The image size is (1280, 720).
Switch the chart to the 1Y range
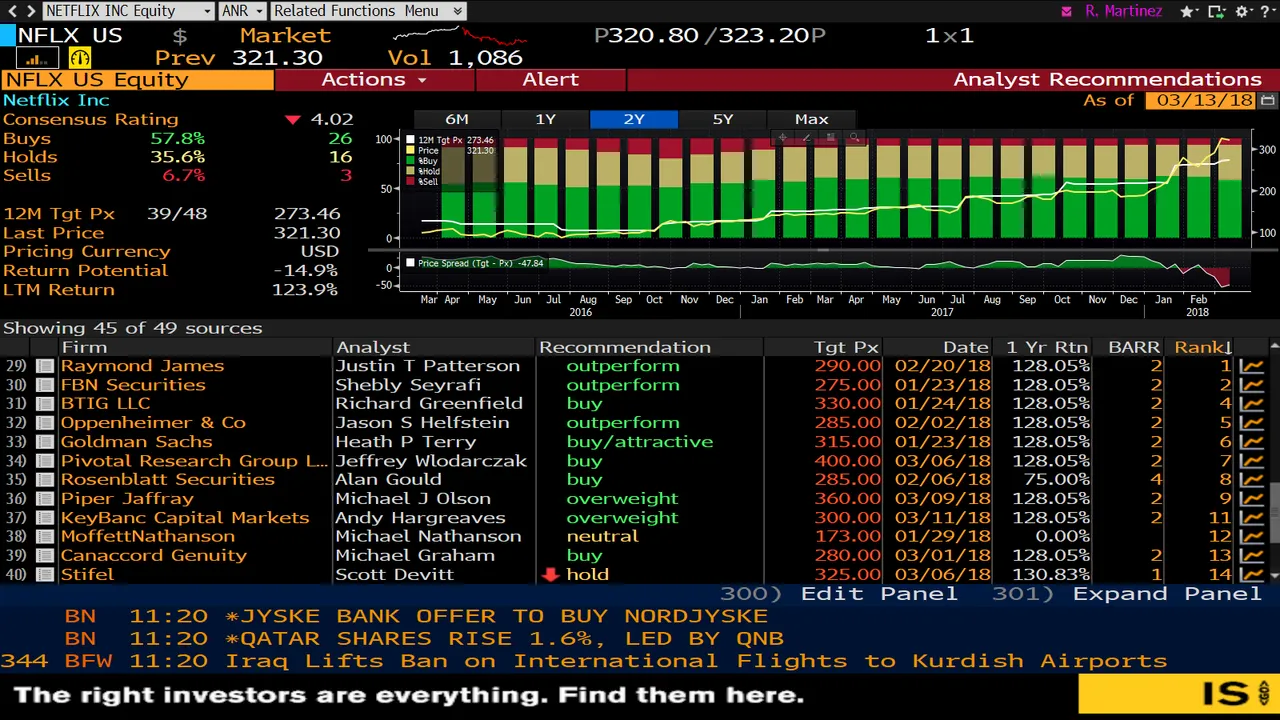coord(545,119)
